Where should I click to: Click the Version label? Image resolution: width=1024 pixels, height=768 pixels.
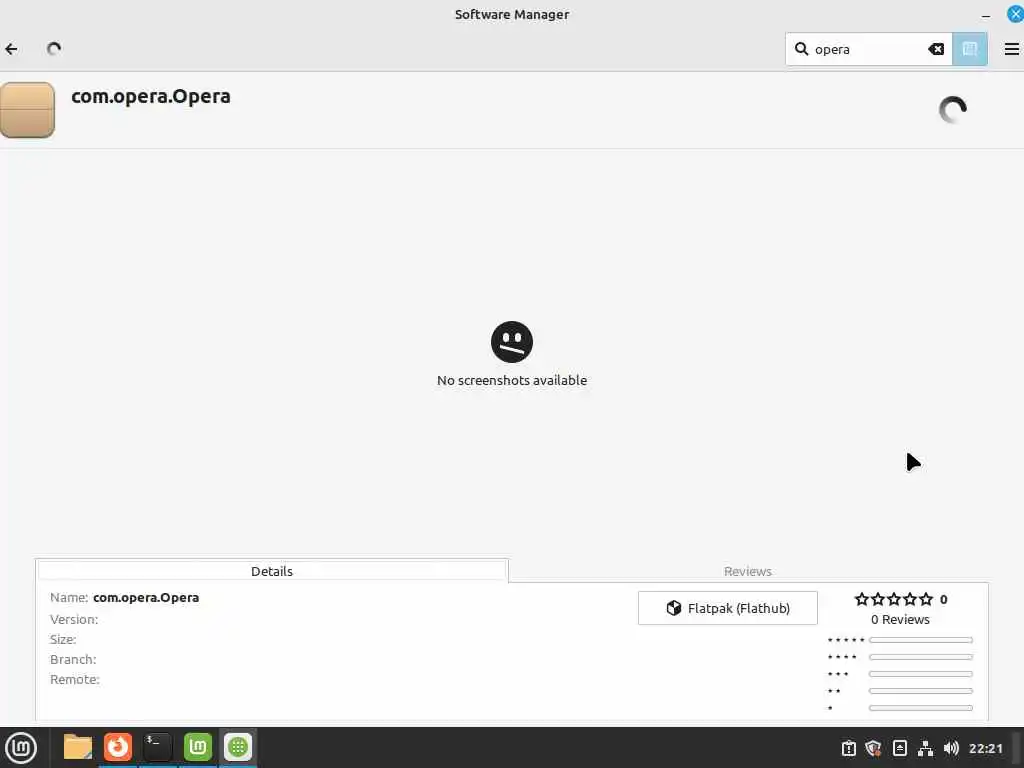pos(74,619)
